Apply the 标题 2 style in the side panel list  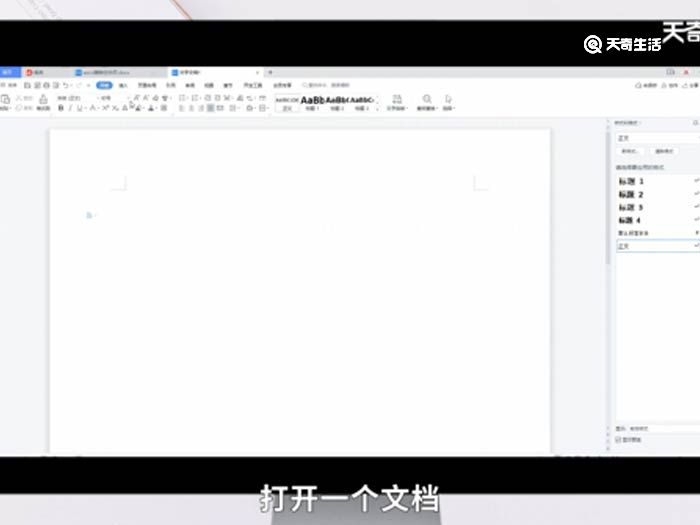tap(657, 194)
